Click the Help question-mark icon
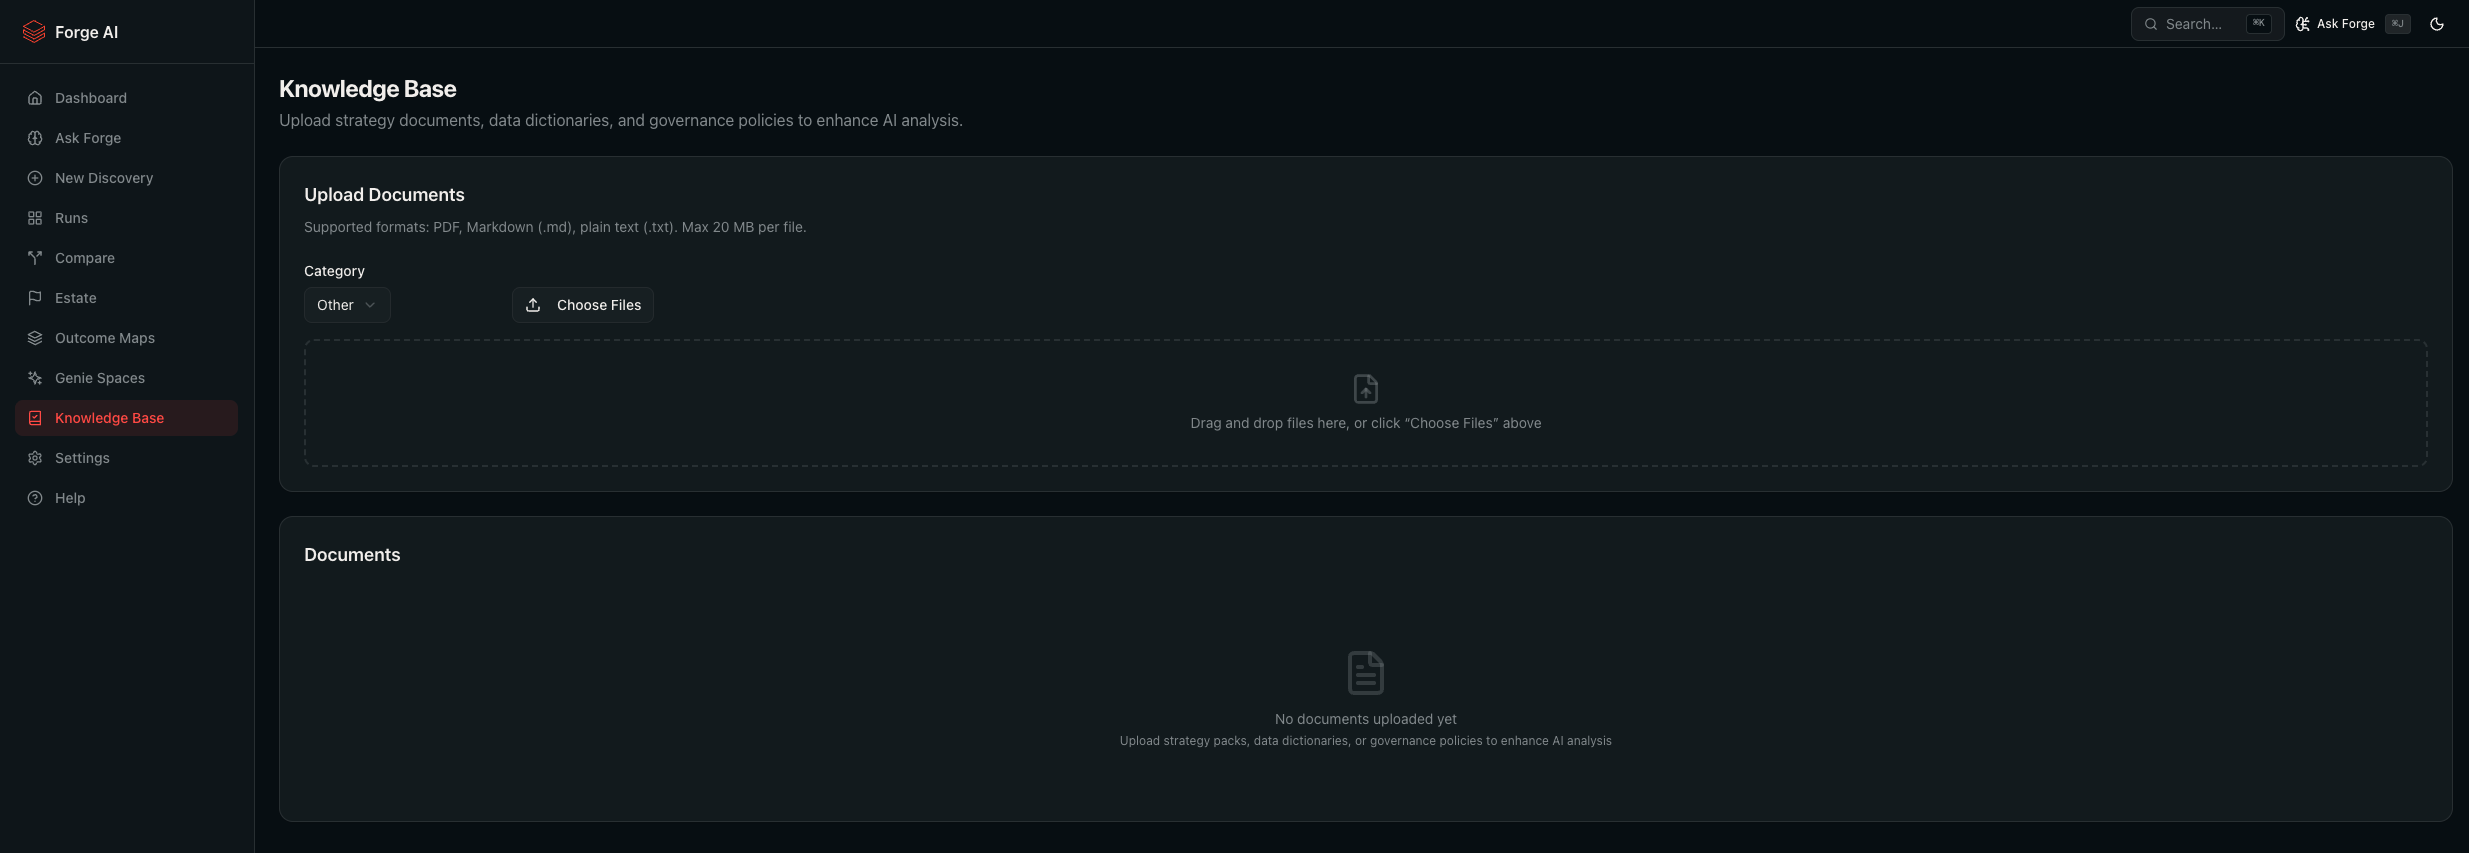Screen dimensions: 2469x853 35,498
